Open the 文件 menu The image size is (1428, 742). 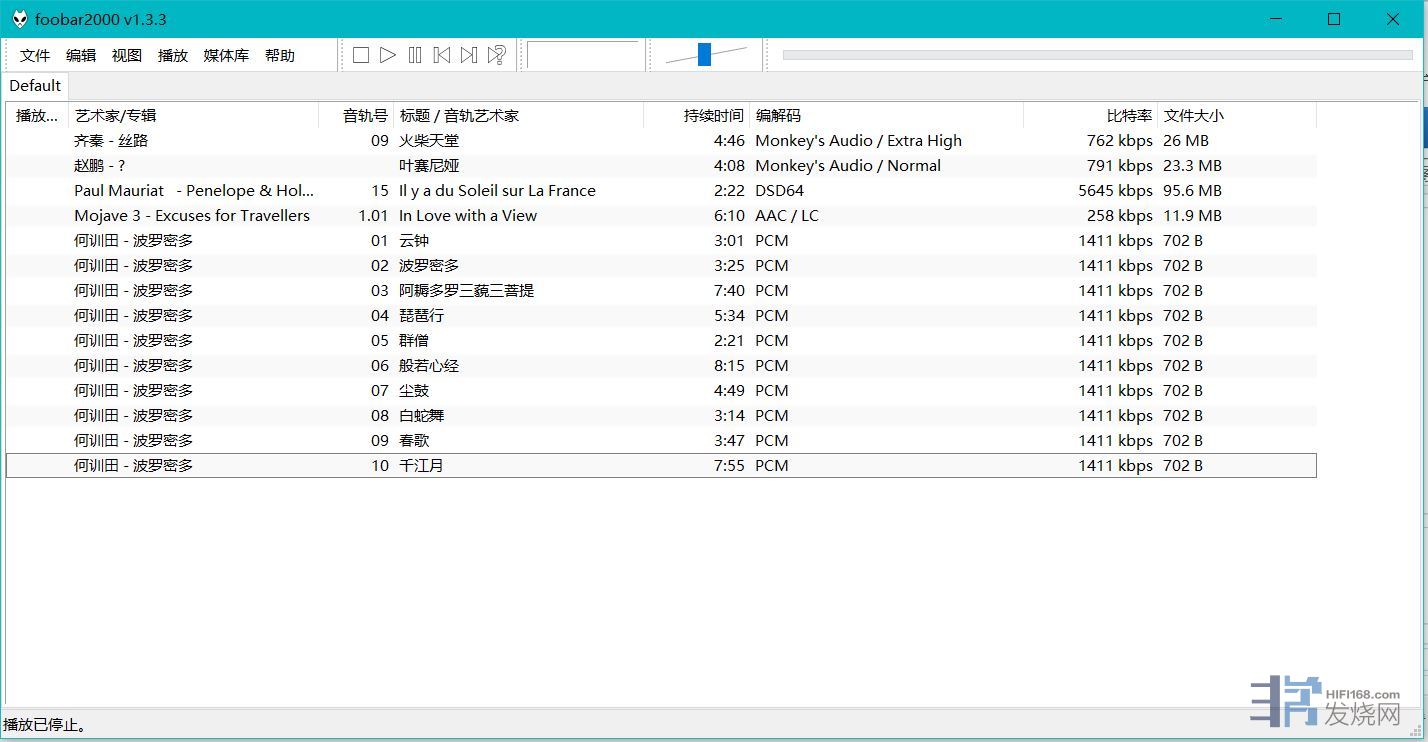click(35, 56)
